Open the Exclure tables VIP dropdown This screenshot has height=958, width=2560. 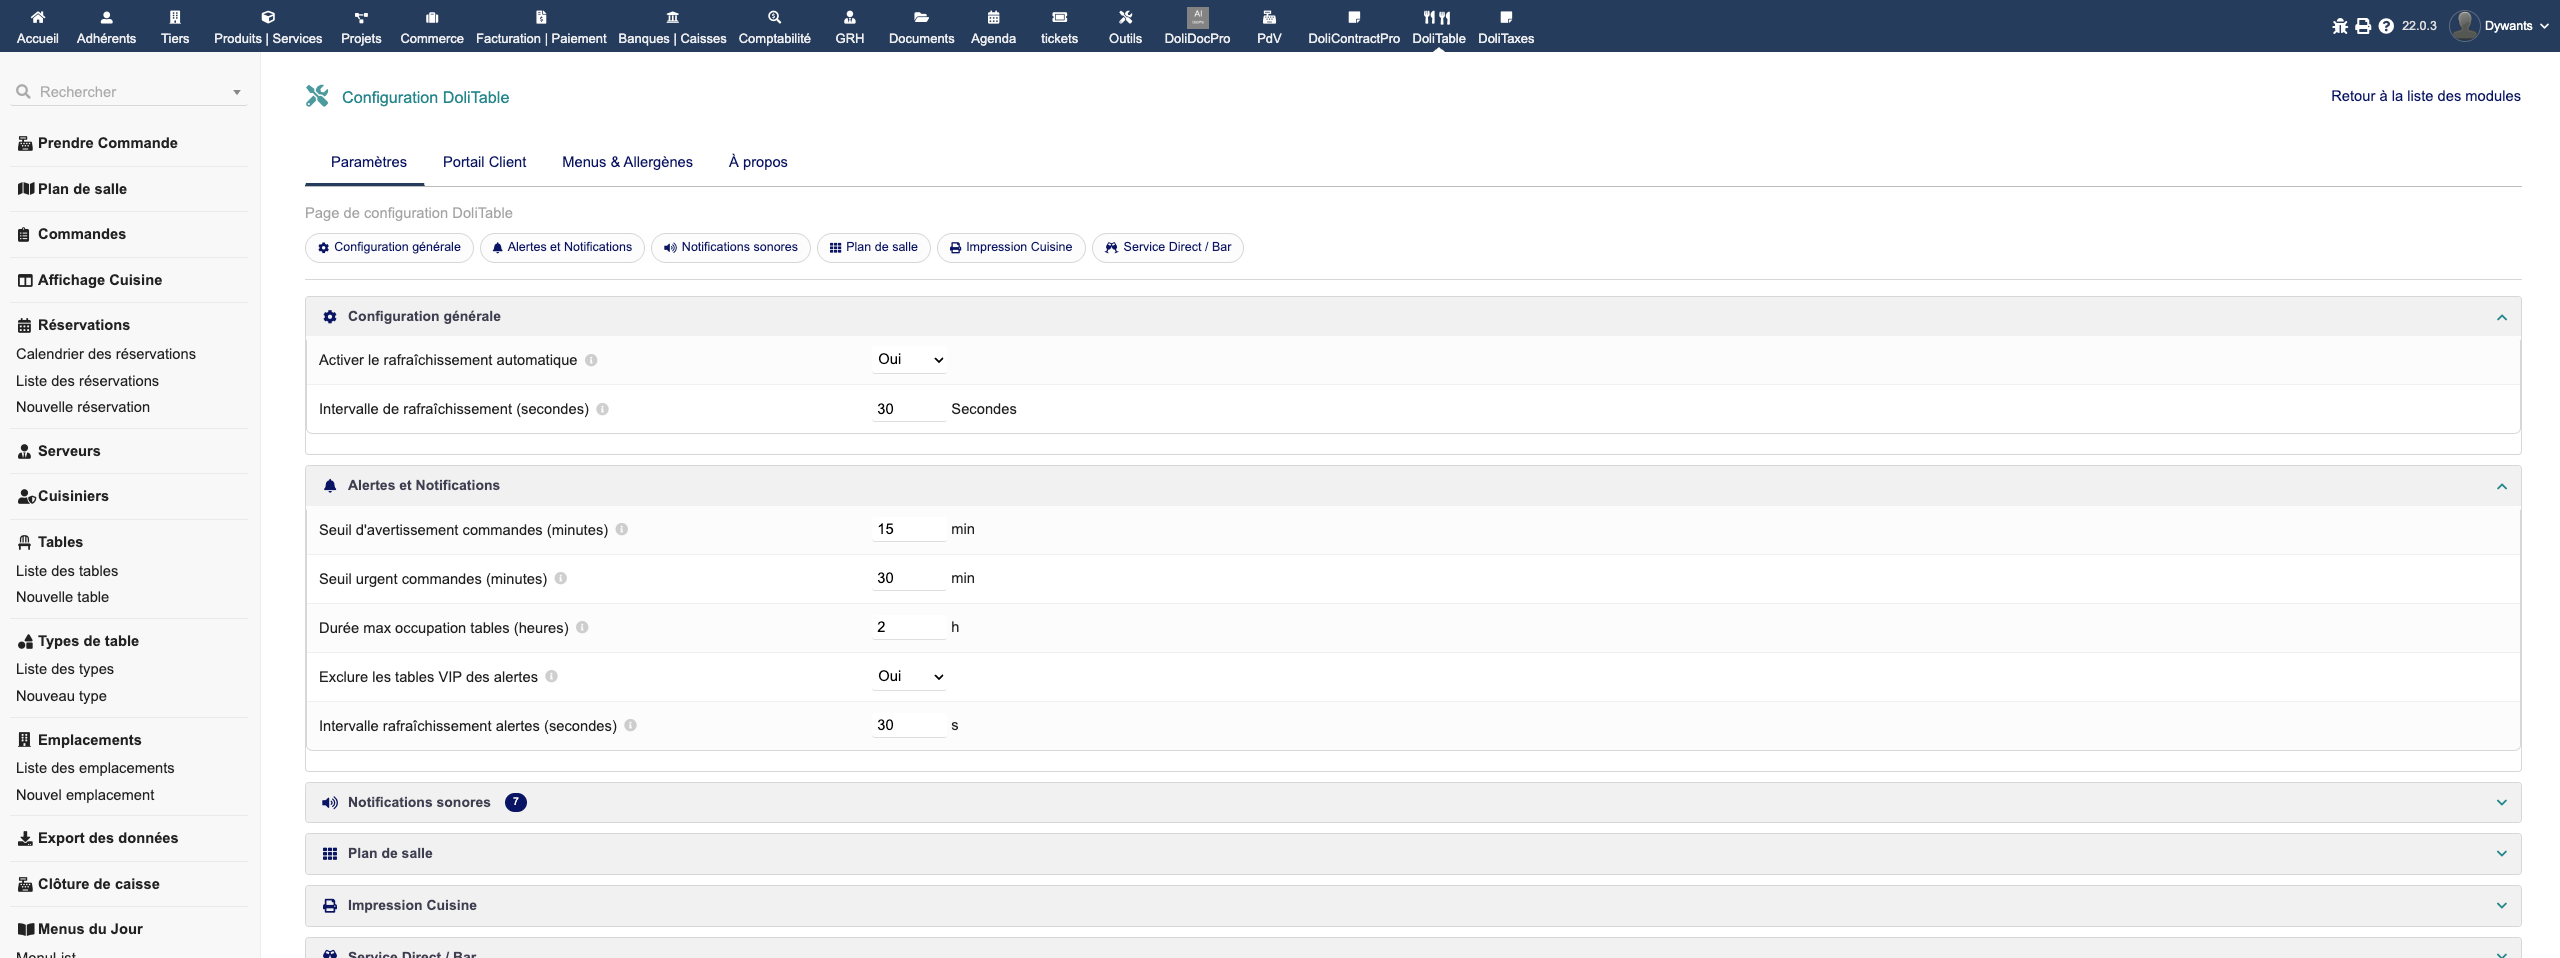[x=909, y=677]
